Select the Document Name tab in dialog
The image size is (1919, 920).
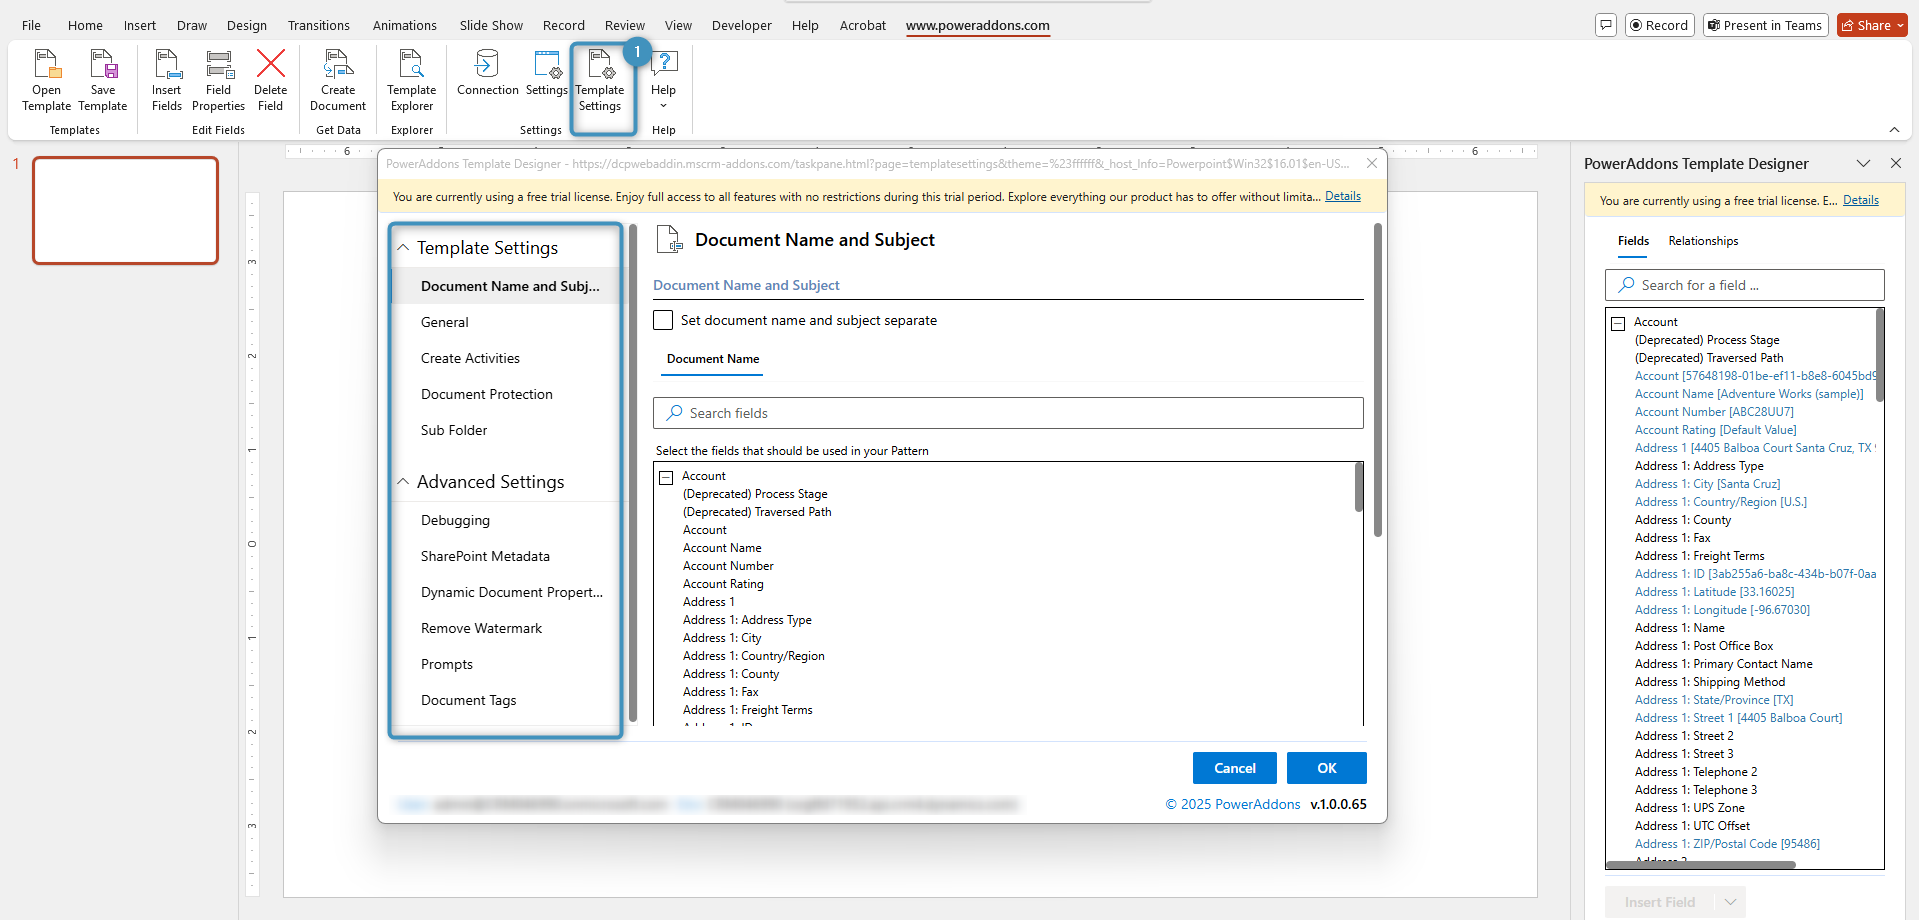tap(713, 359)
